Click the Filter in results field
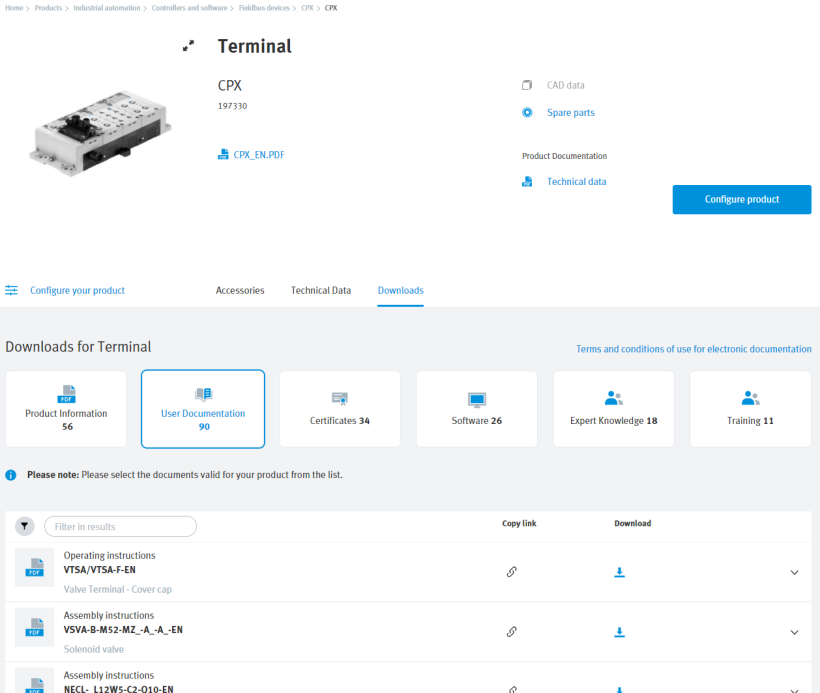Image resolution: width=820 pixels, height=693 pixels. click(120, 527)
